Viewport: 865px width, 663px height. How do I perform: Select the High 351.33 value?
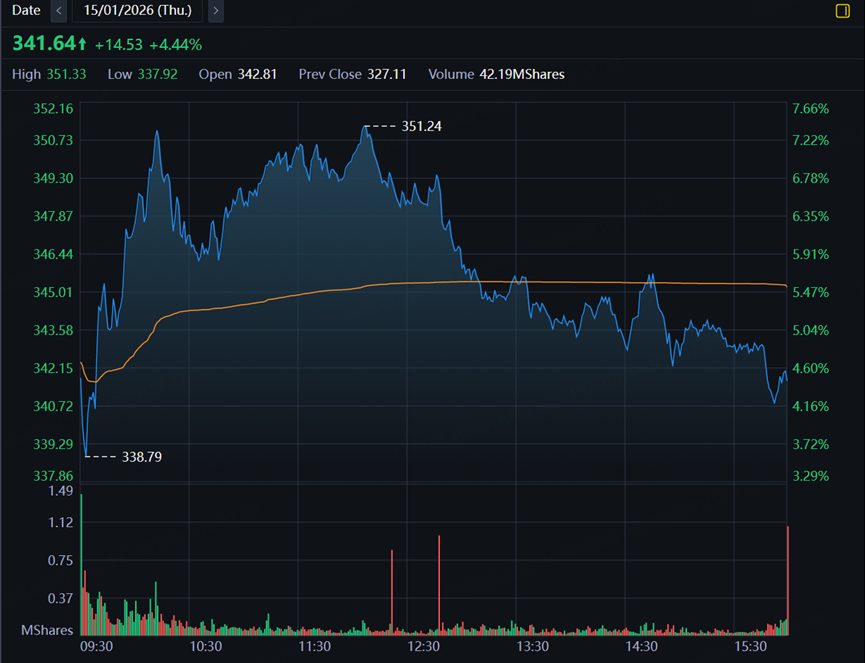click(68, 74)
